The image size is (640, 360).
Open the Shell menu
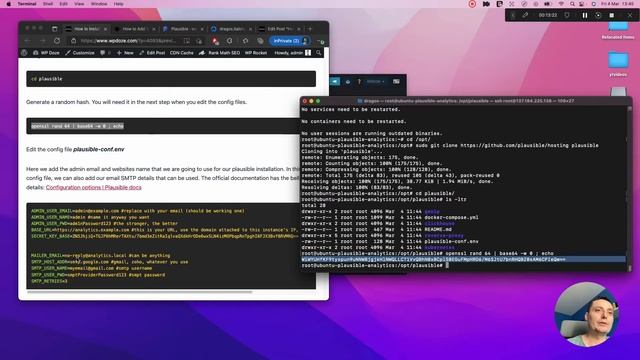point(48,4)
